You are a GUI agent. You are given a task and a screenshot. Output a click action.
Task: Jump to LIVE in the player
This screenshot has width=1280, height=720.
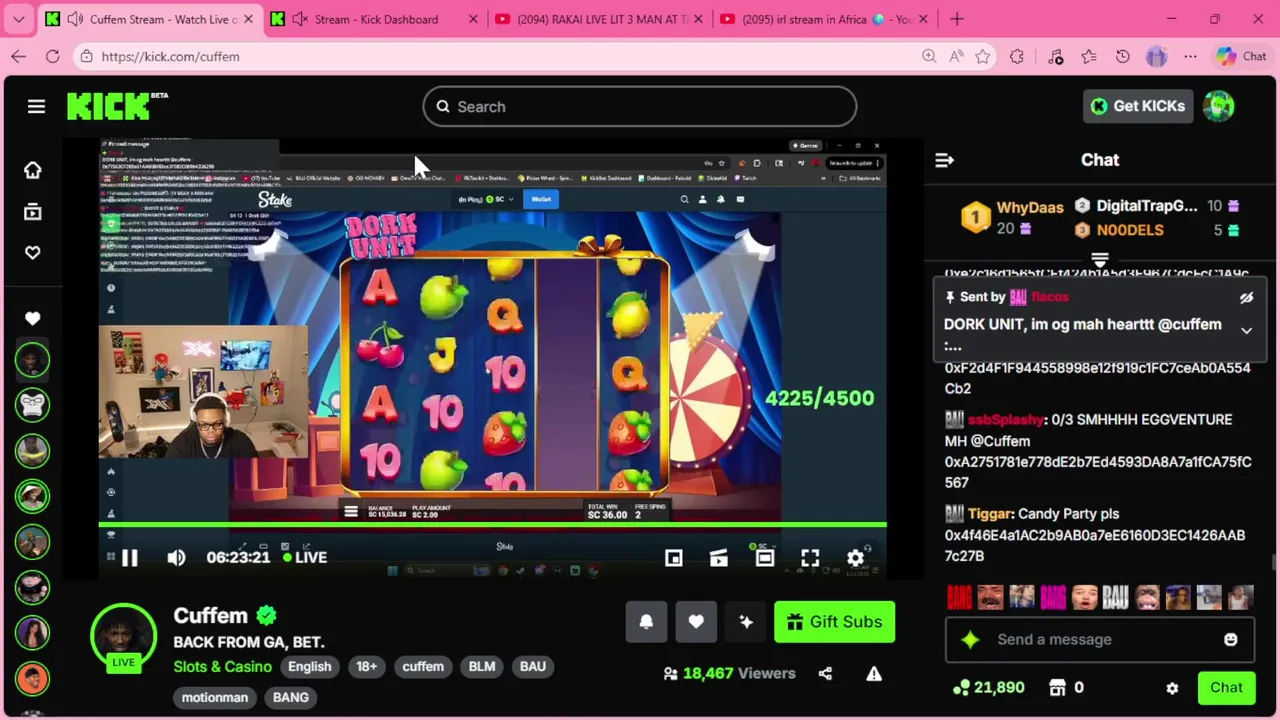click(x=305, y=557)
